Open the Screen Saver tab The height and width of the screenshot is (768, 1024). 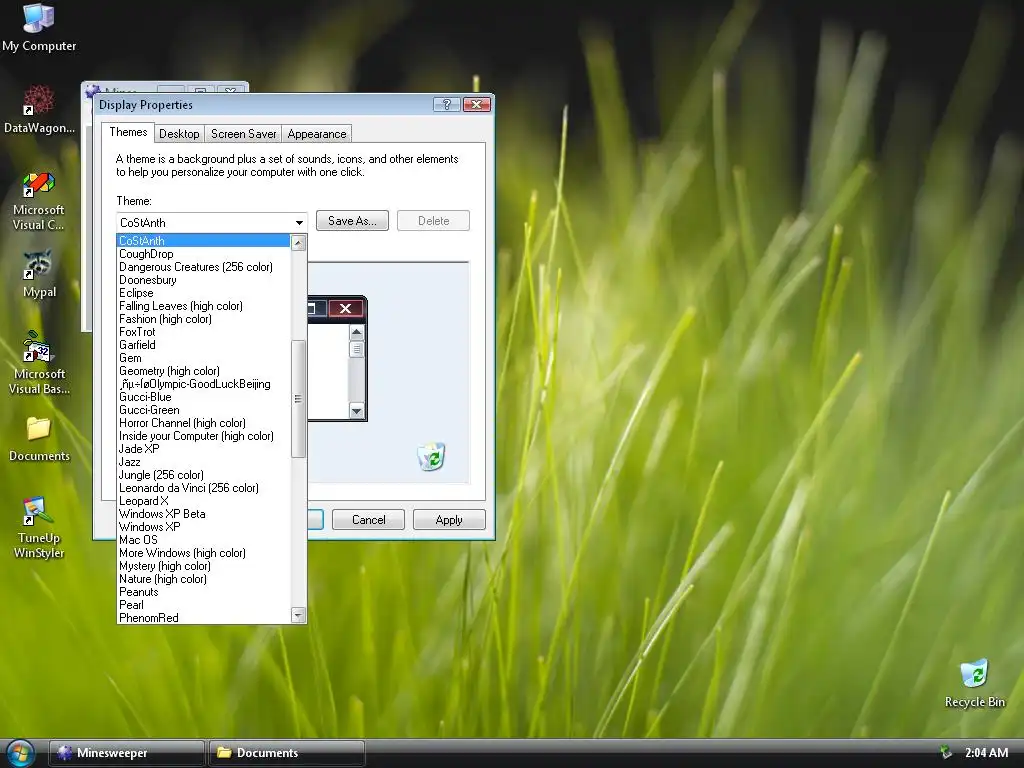coord(244,134)
